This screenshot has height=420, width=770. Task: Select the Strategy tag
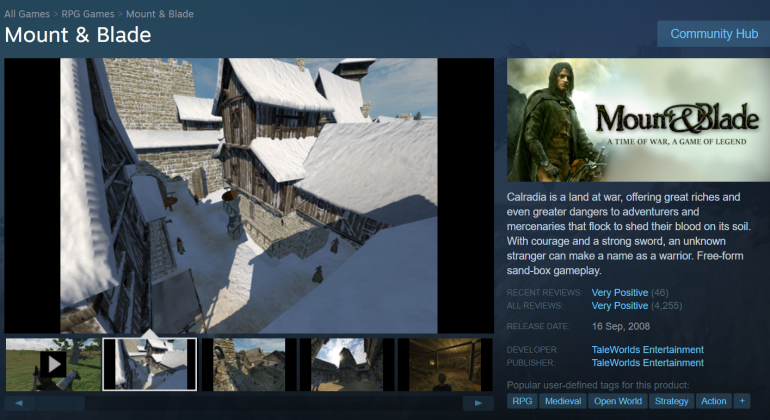(x=671, y=401)
